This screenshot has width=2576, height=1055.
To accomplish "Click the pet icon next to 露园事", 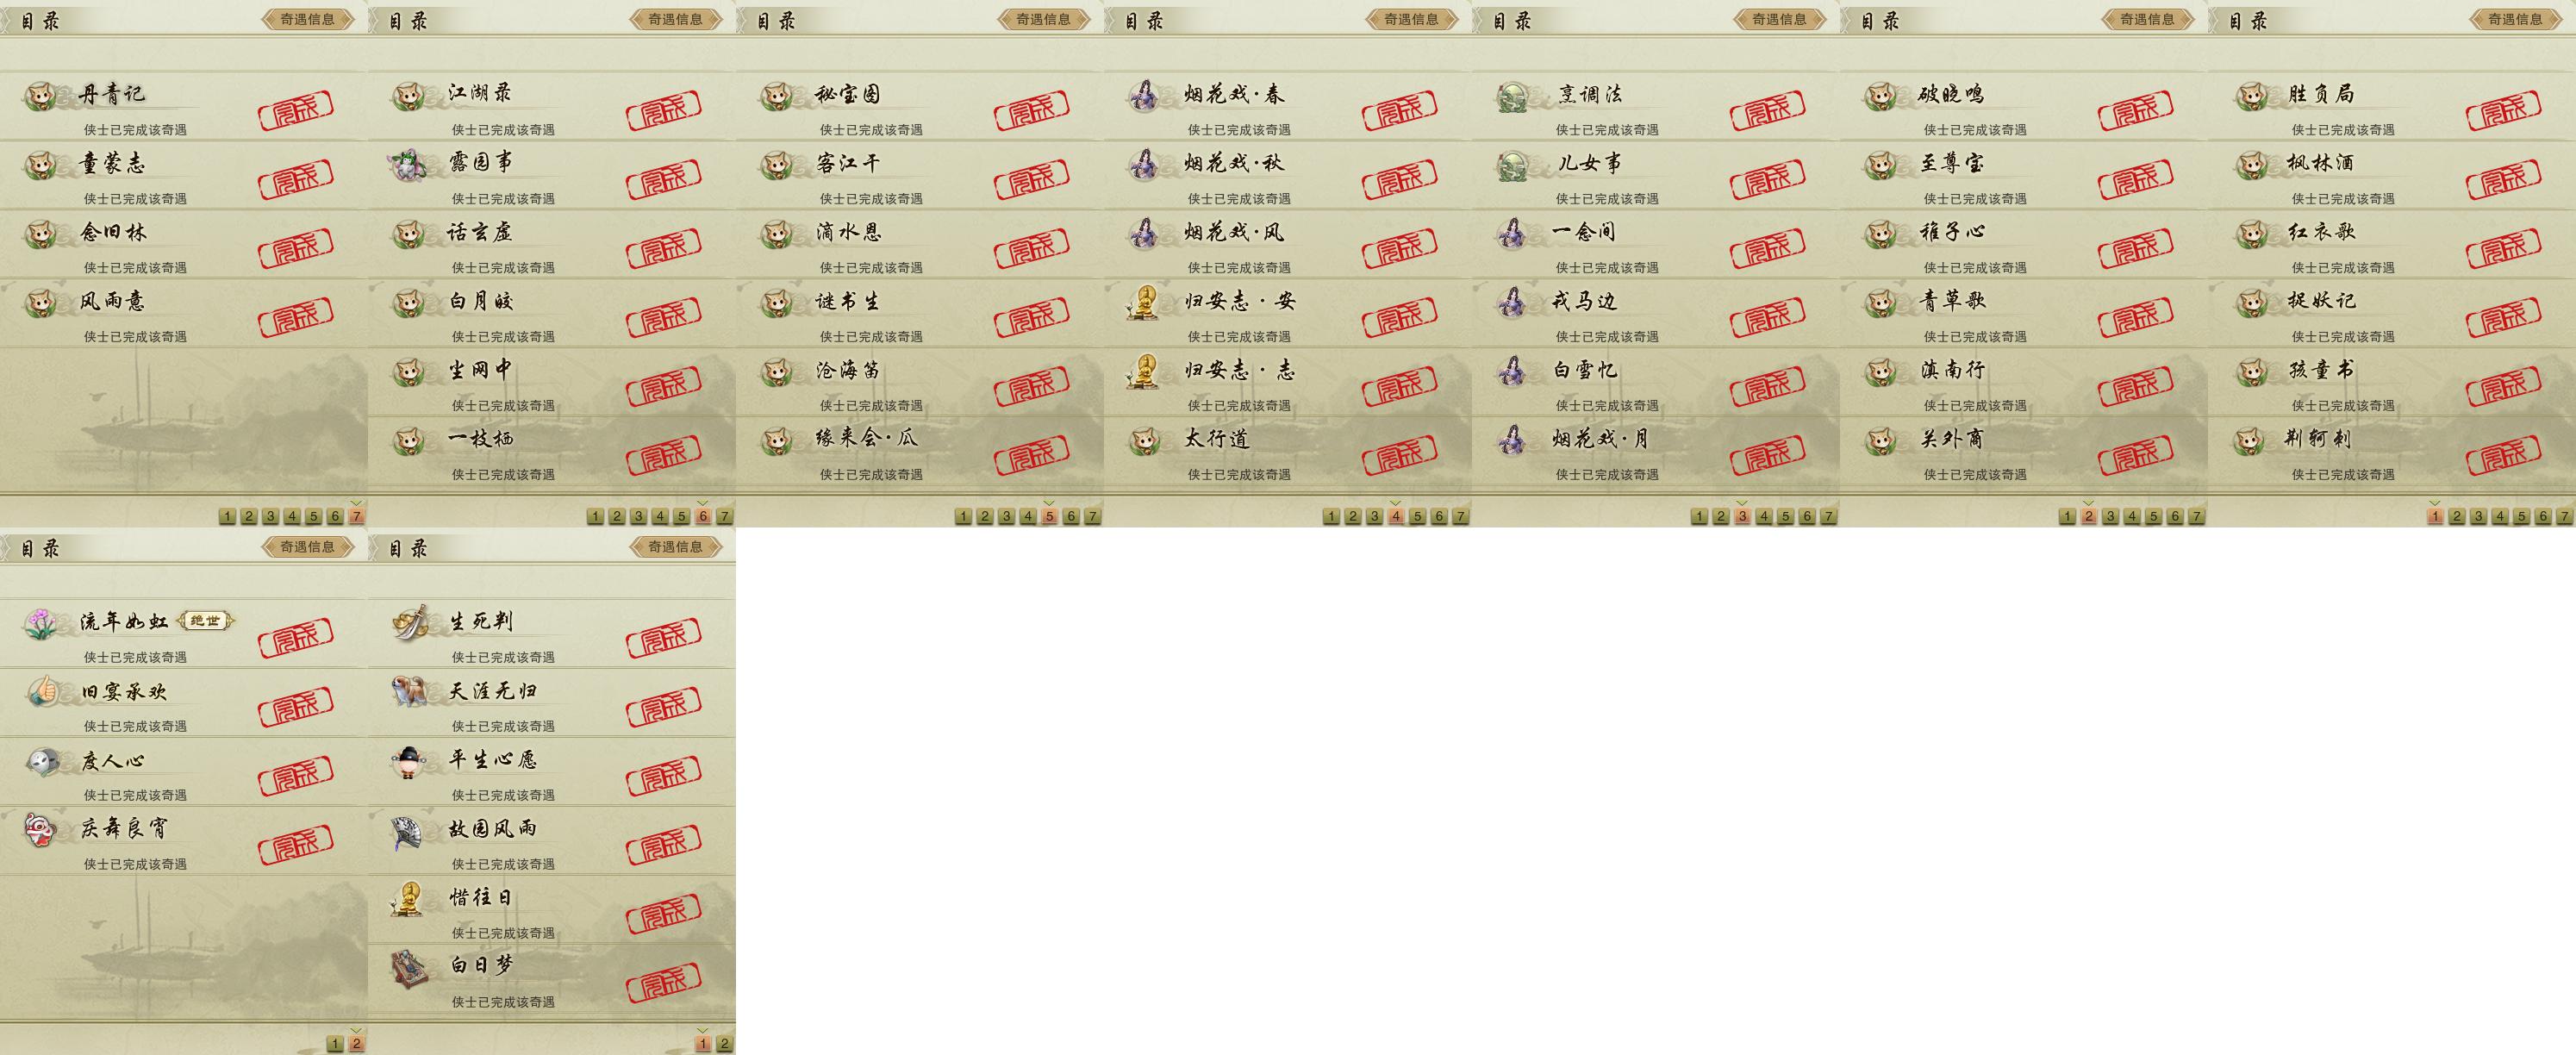I will pos(410,164).
